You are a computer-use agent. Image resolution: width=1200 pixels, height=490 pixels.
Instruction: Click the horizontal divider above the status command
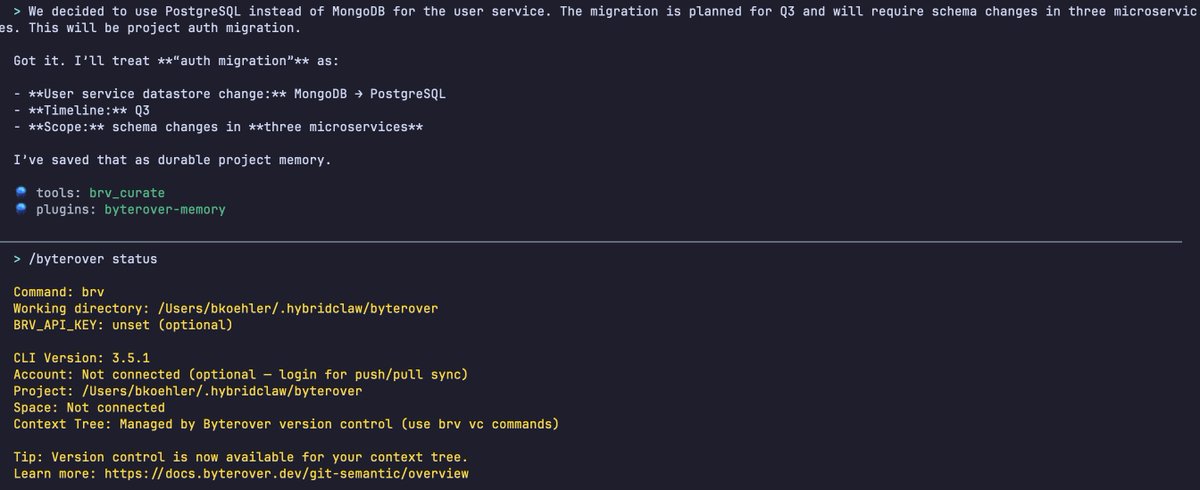(600, 241)
